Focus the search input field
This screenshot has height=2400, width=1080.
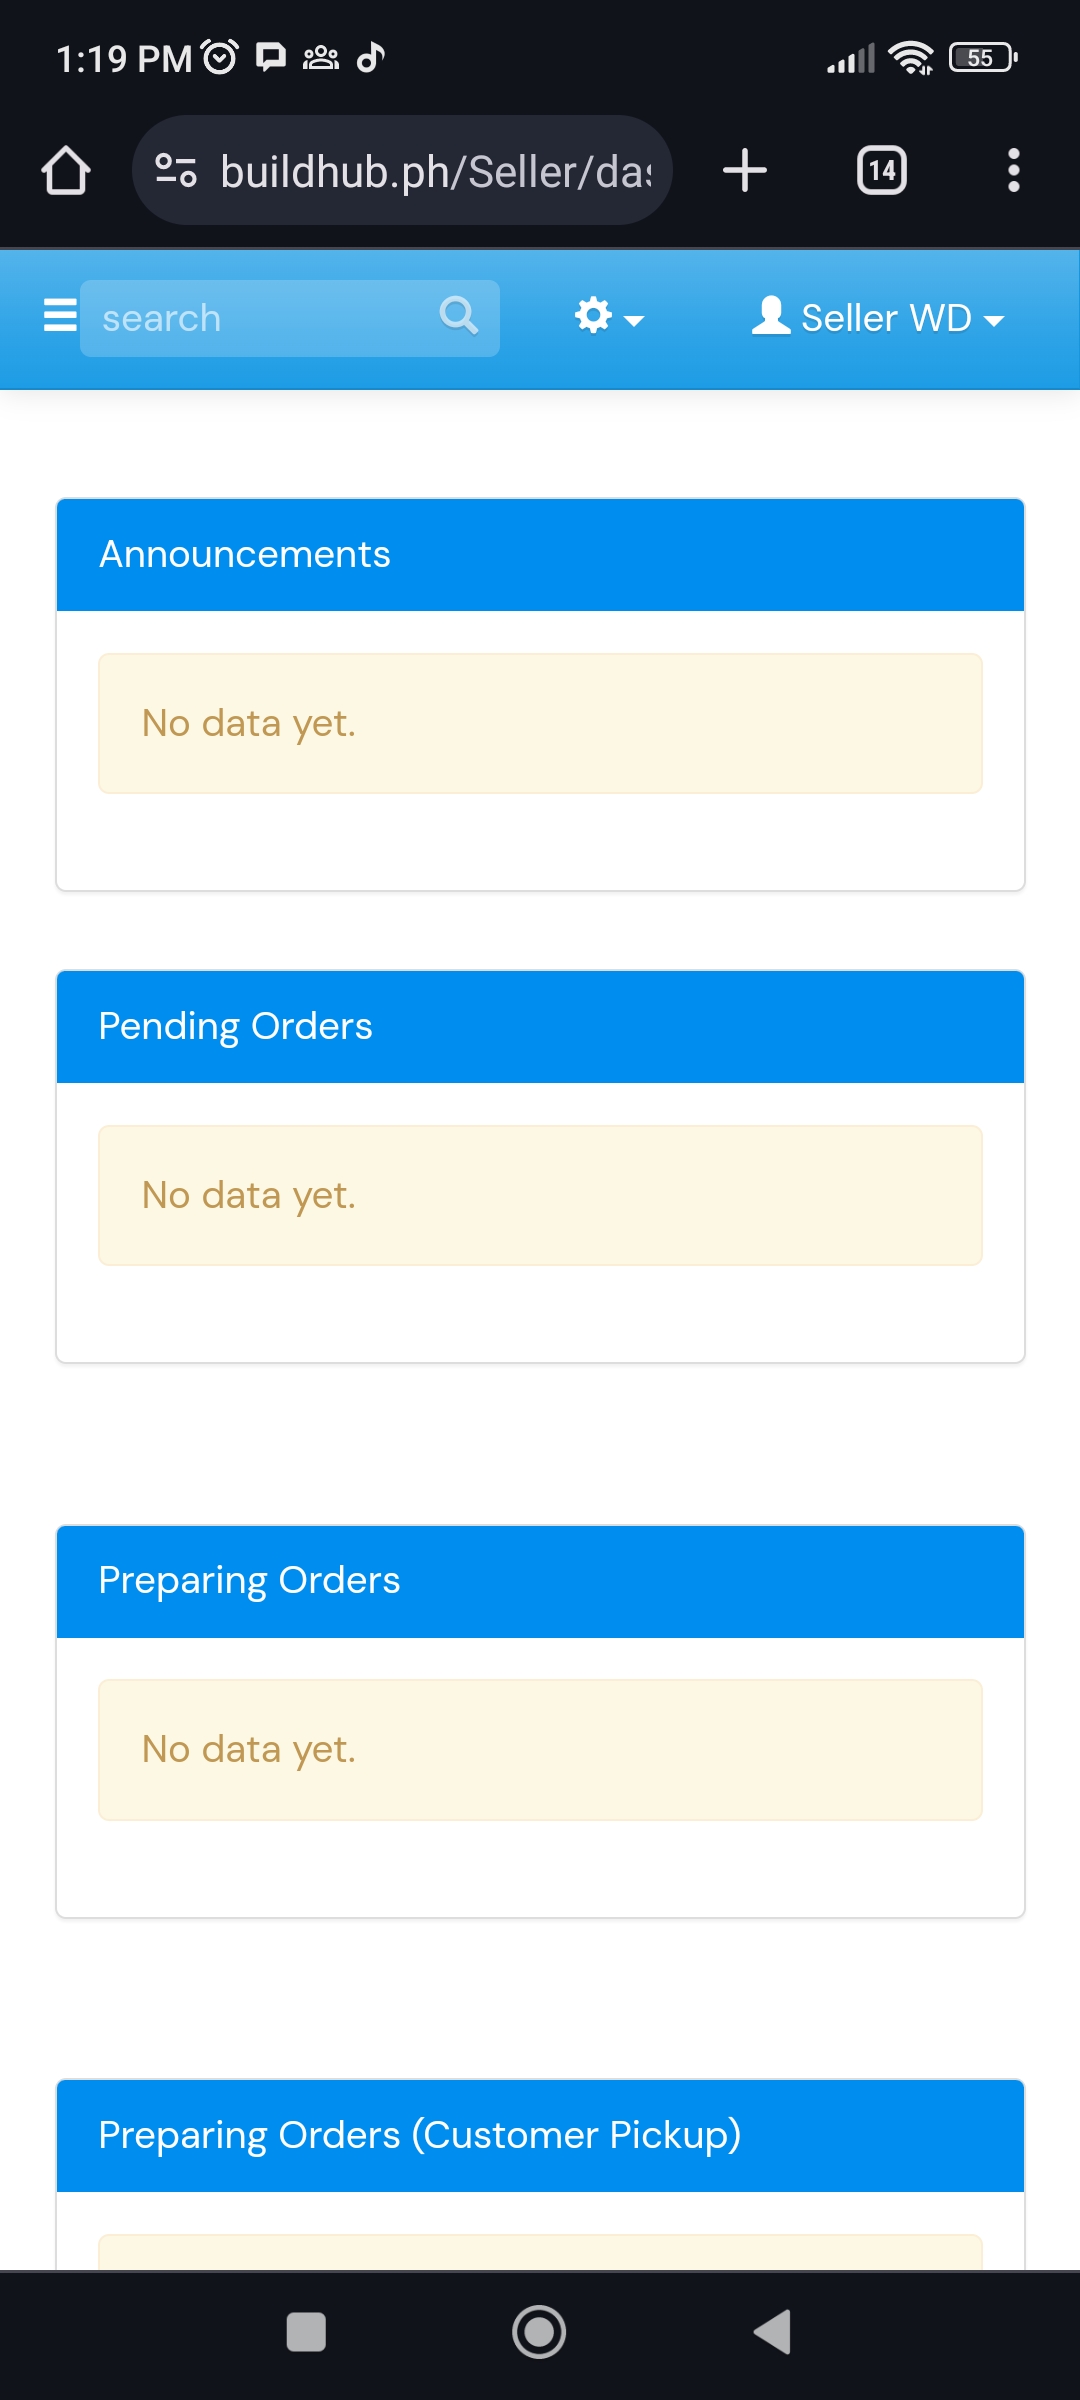pyautogui.click(x=260, y=318)
